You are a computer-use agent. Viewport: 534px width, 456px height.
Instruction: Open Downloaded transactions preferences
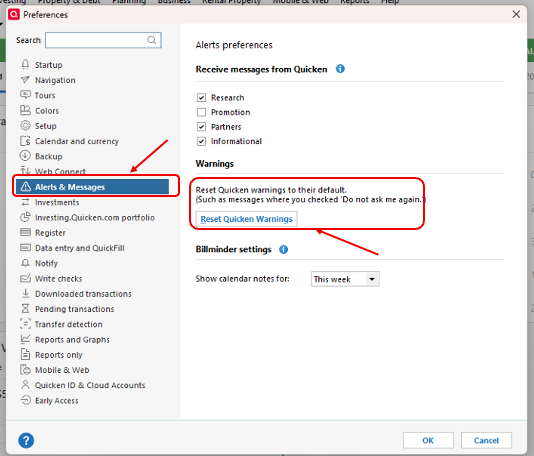tap(83, 294)
